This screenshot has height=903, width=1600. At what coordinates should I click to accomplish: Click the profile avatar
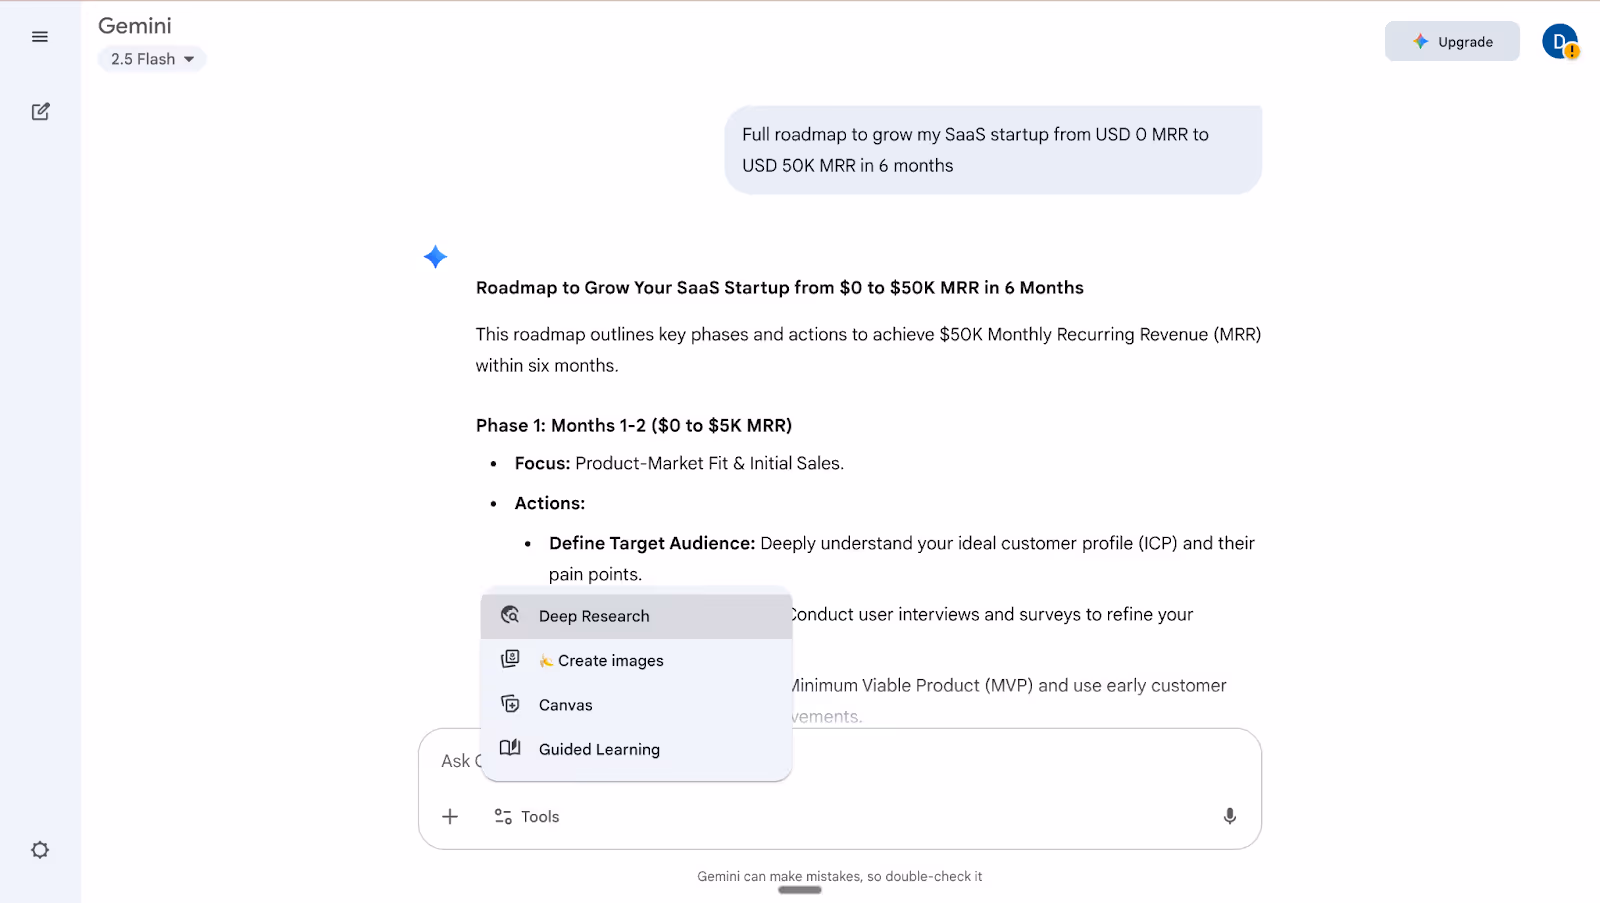(1560, 41)
